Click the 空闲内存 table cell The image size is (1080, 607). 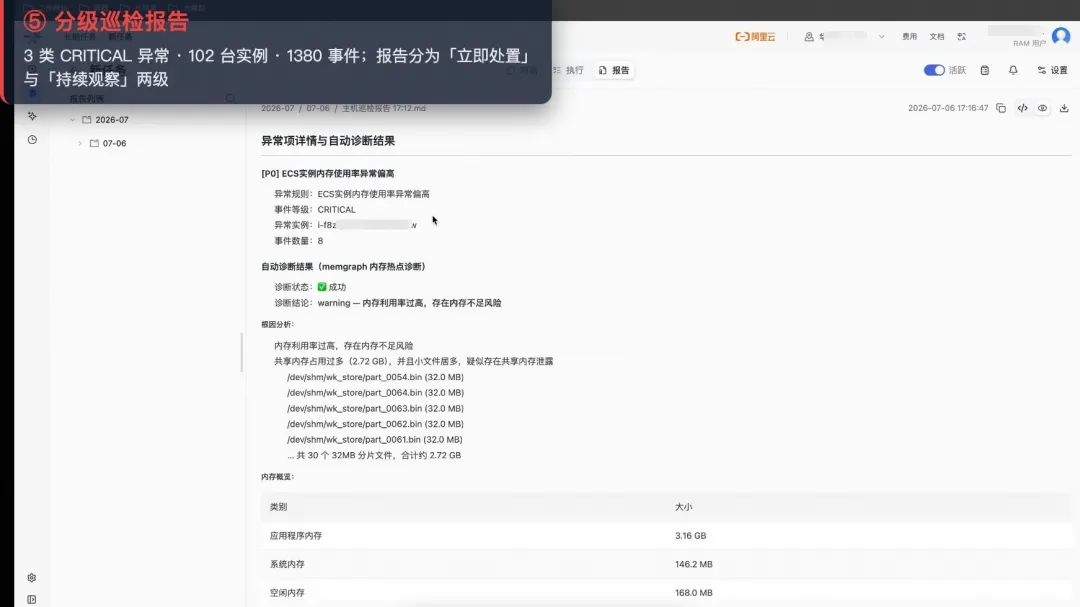[x=287, y=593]
